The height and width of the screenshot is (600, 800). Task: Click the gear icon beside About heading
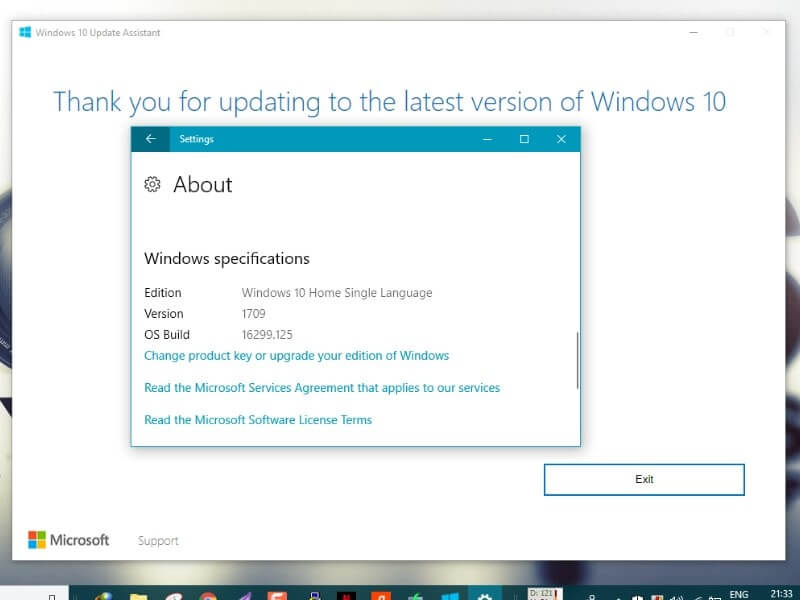[x=152, y=184]
